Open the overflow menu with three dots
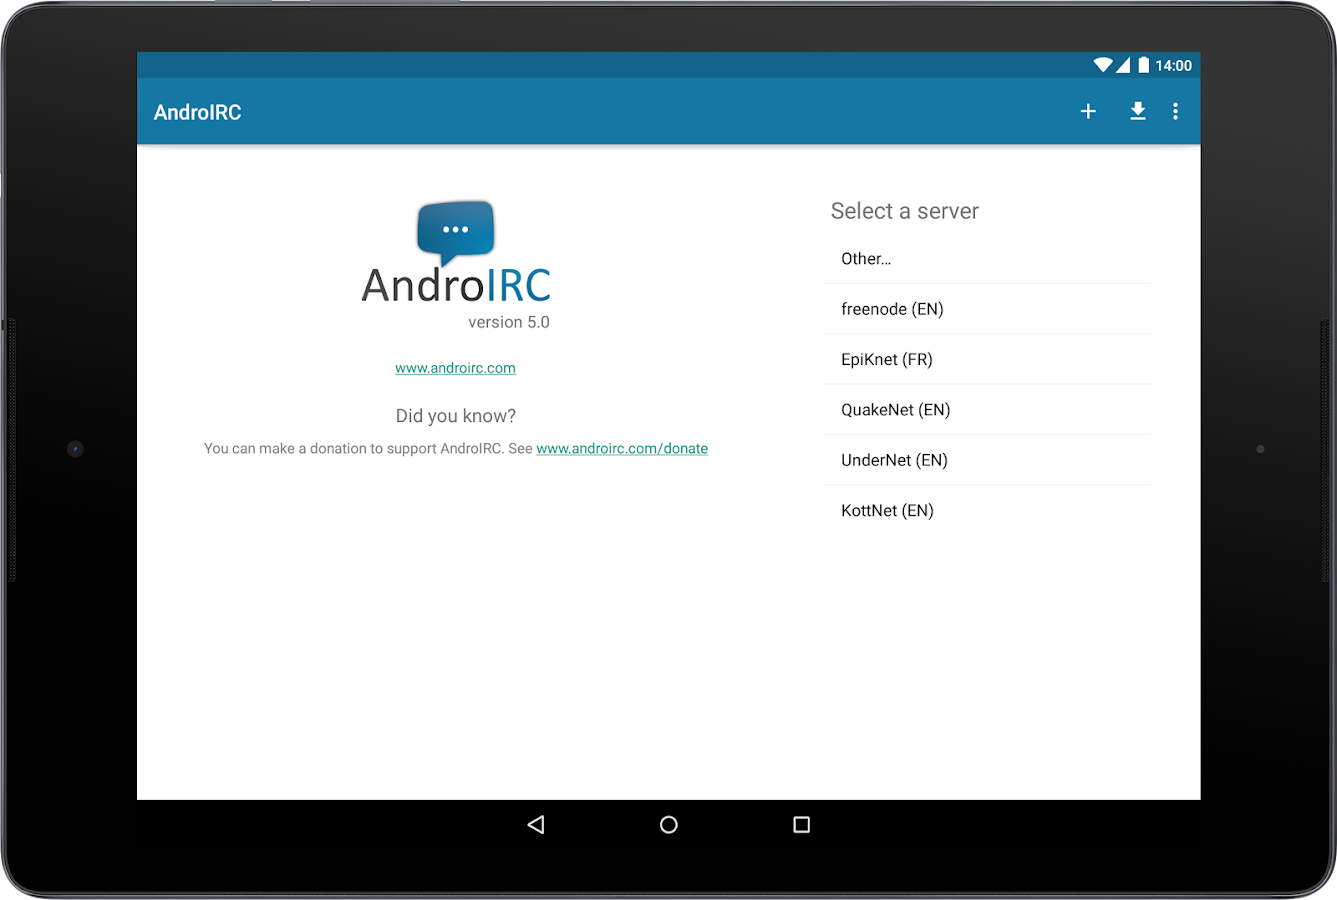This screenshot has height=900, width=1337. [1176, 111]
